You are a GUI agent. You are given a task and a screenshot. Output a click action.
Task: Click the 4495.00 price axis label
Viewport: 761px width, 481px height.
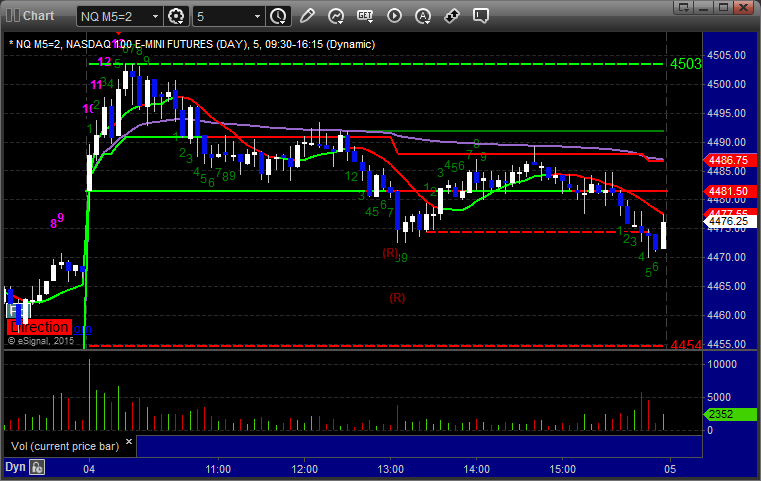(x=727, y=113)
